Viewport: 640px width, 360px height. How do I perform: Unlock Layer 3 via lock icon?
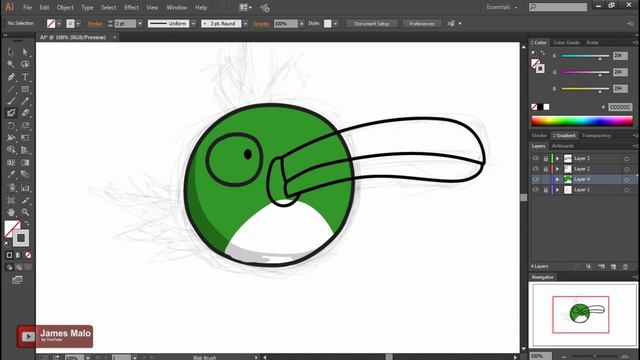tap(546, 158)
